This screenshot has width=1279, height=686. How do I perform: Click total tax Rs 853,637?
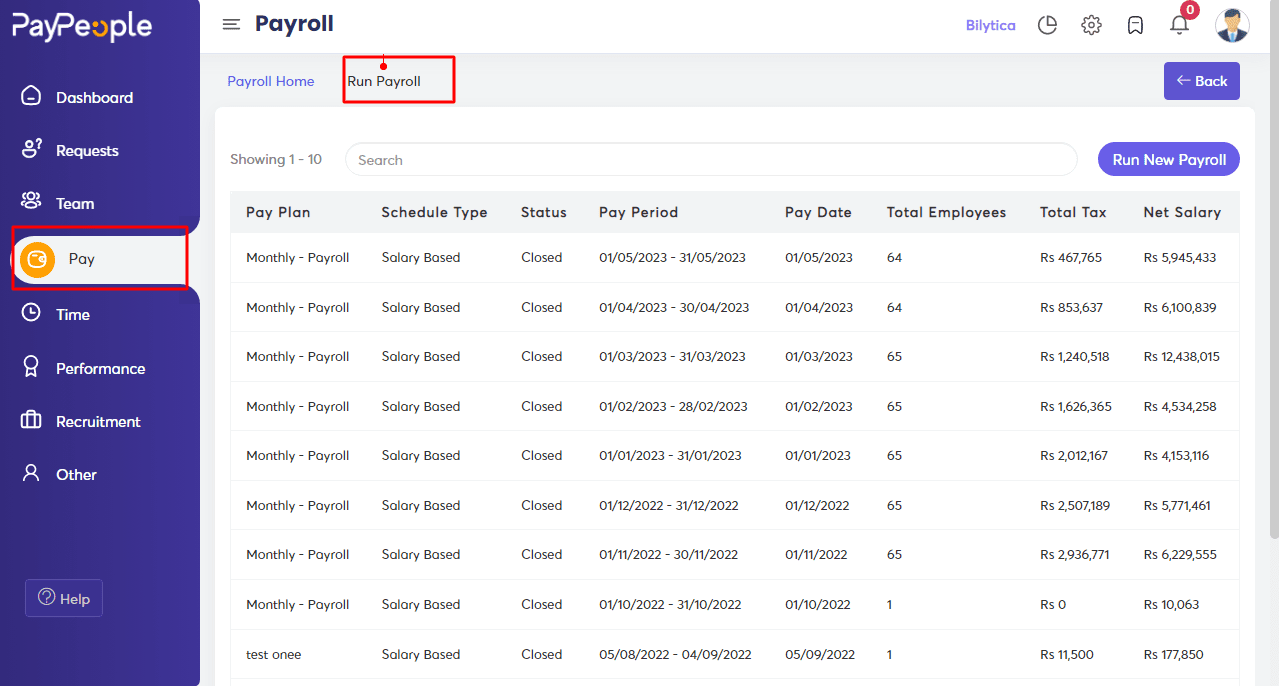[x=1071, y=308]
